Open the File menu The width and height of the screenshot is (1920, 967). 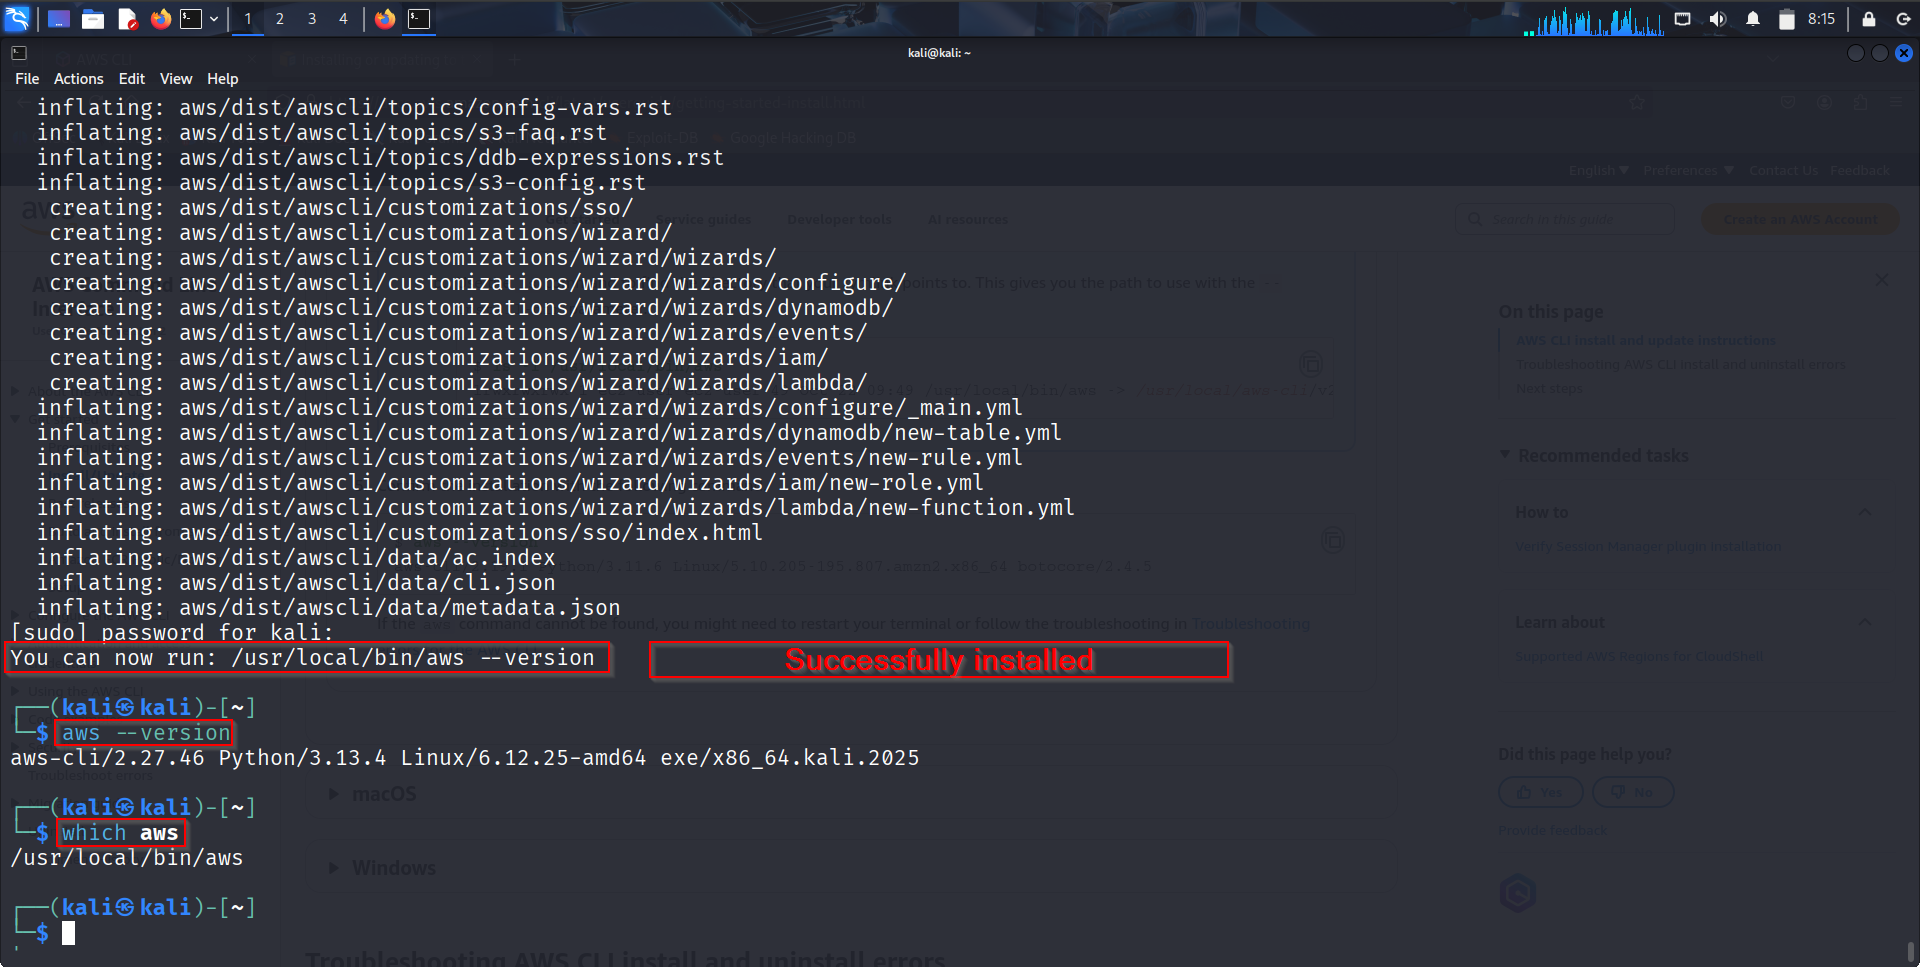pos(27,79)
